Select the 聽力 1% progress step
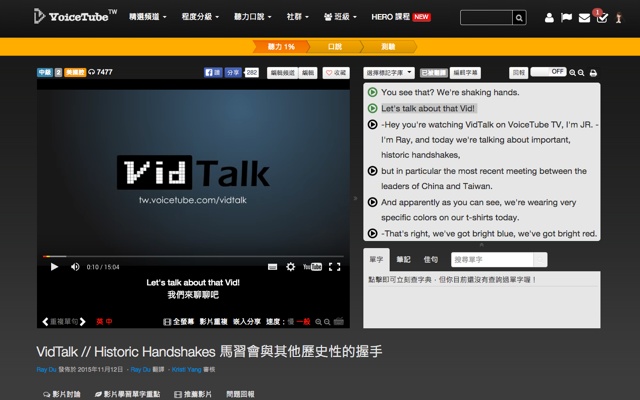Image resolution: width=640 pixels, height=400 pixels. click(281, 47)
